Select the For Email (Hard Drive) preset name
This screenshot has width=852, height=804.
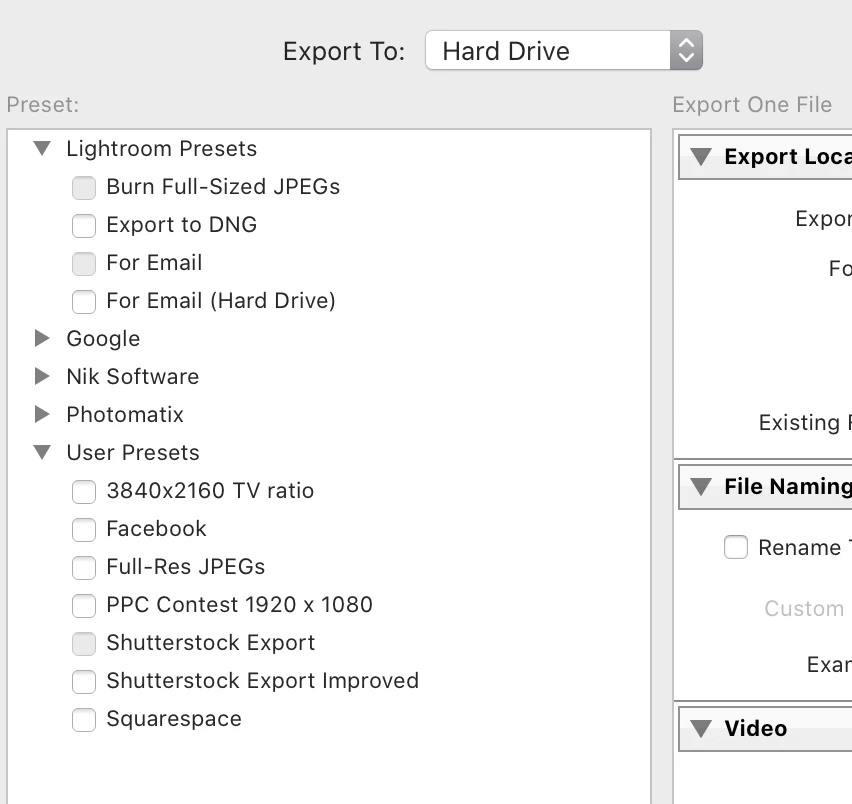pyautogui.click(x=221, y=300)
